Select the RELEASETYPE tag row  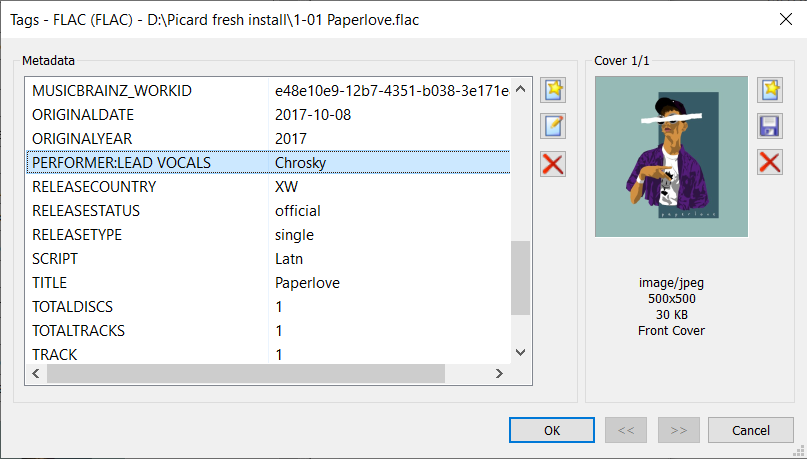coord(268,235)
